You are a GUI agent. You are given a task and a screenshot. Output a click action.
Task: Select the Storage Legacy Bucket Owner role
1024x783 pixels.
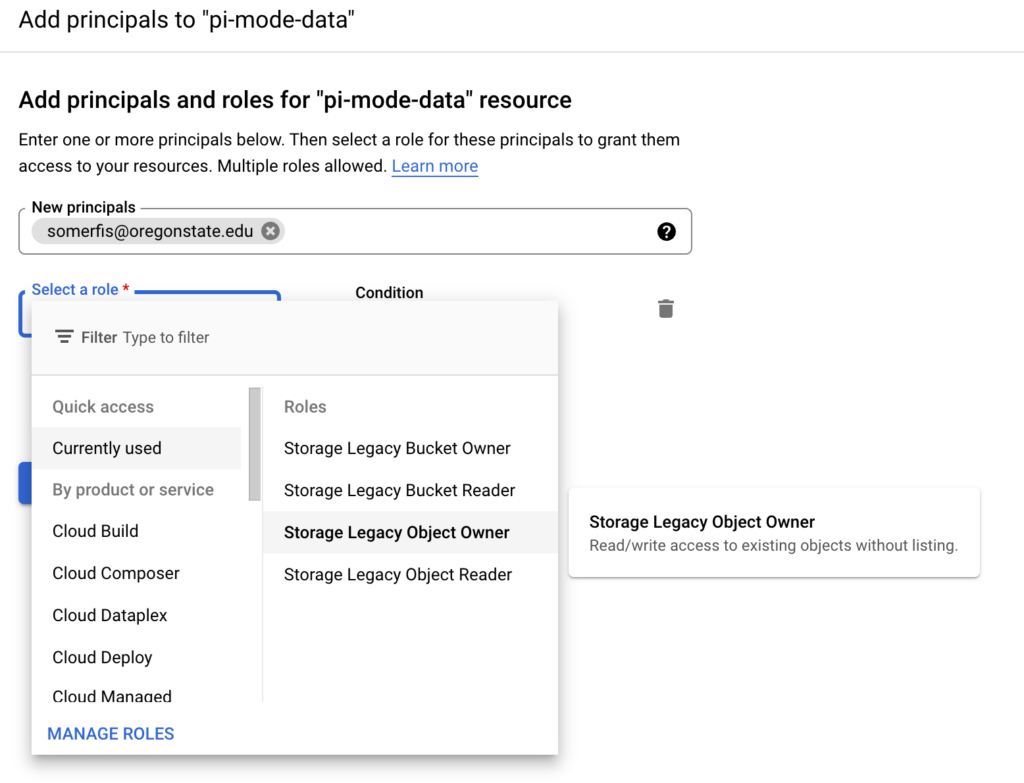point(410,448)
